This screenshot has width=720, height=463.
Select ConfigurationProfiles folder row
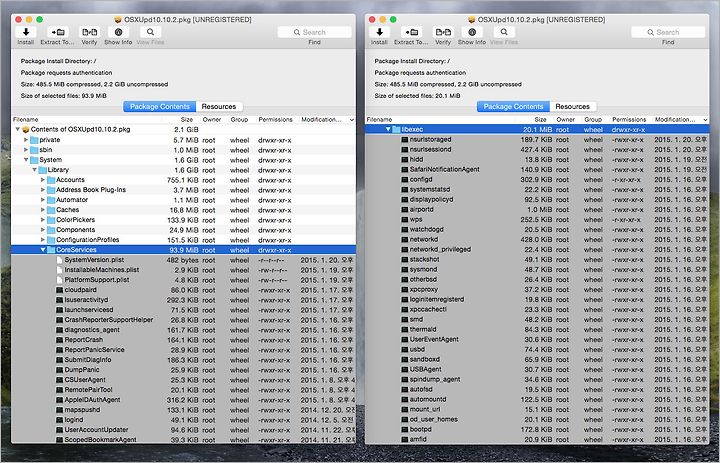coord(183,240)
